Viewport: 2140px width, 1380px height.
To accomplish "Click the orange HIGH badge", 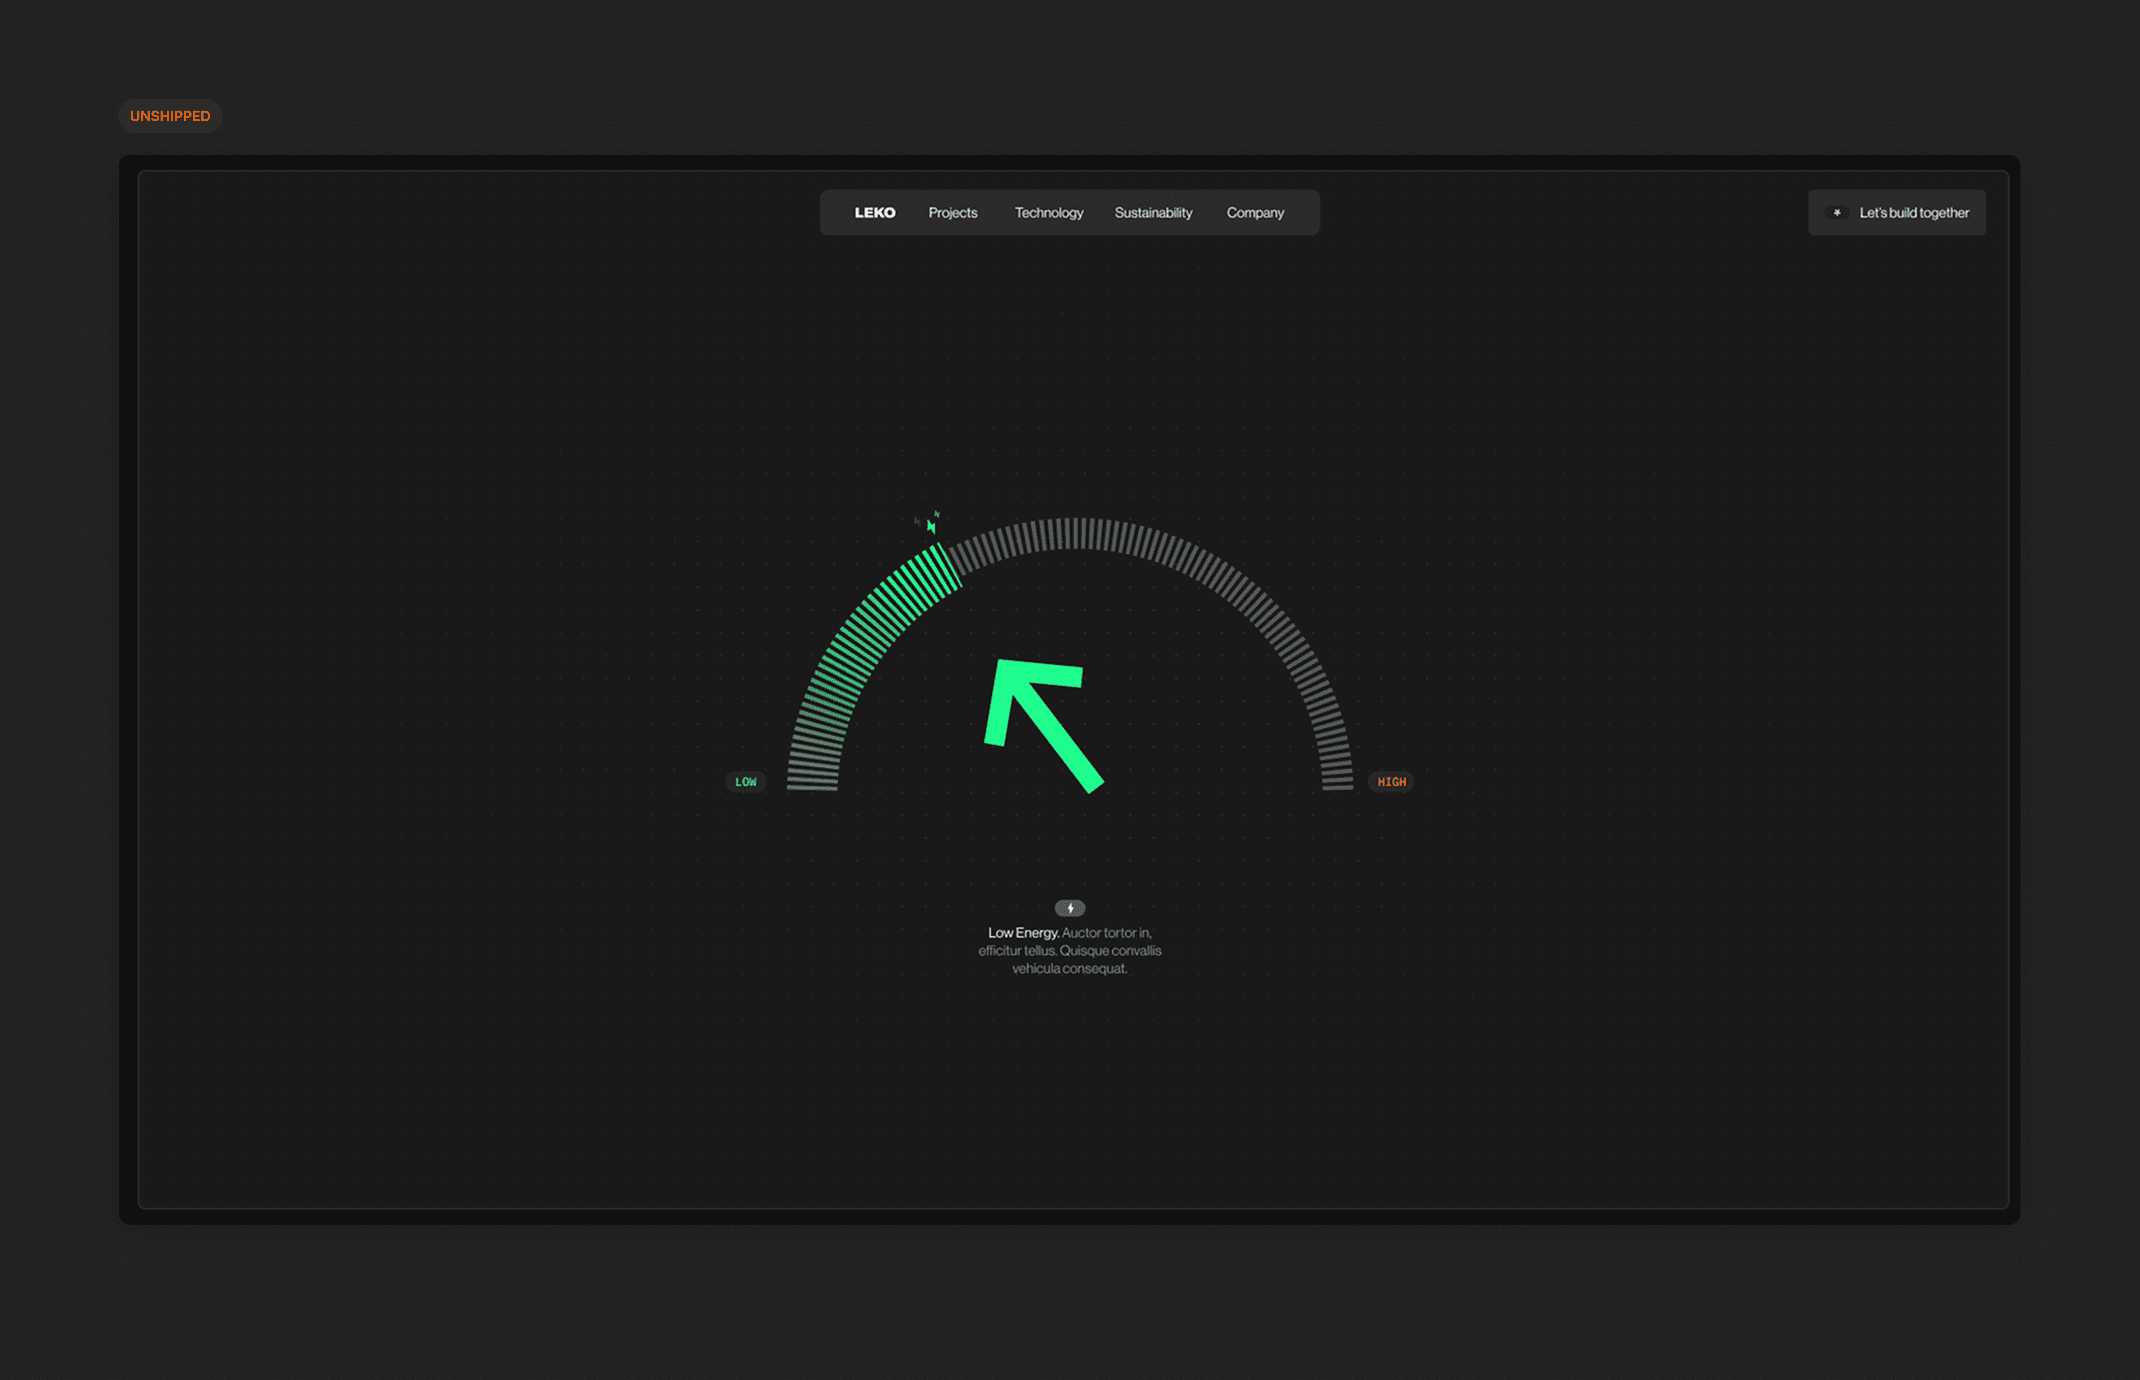I will pyautogui.click(x=1391, y=782).
